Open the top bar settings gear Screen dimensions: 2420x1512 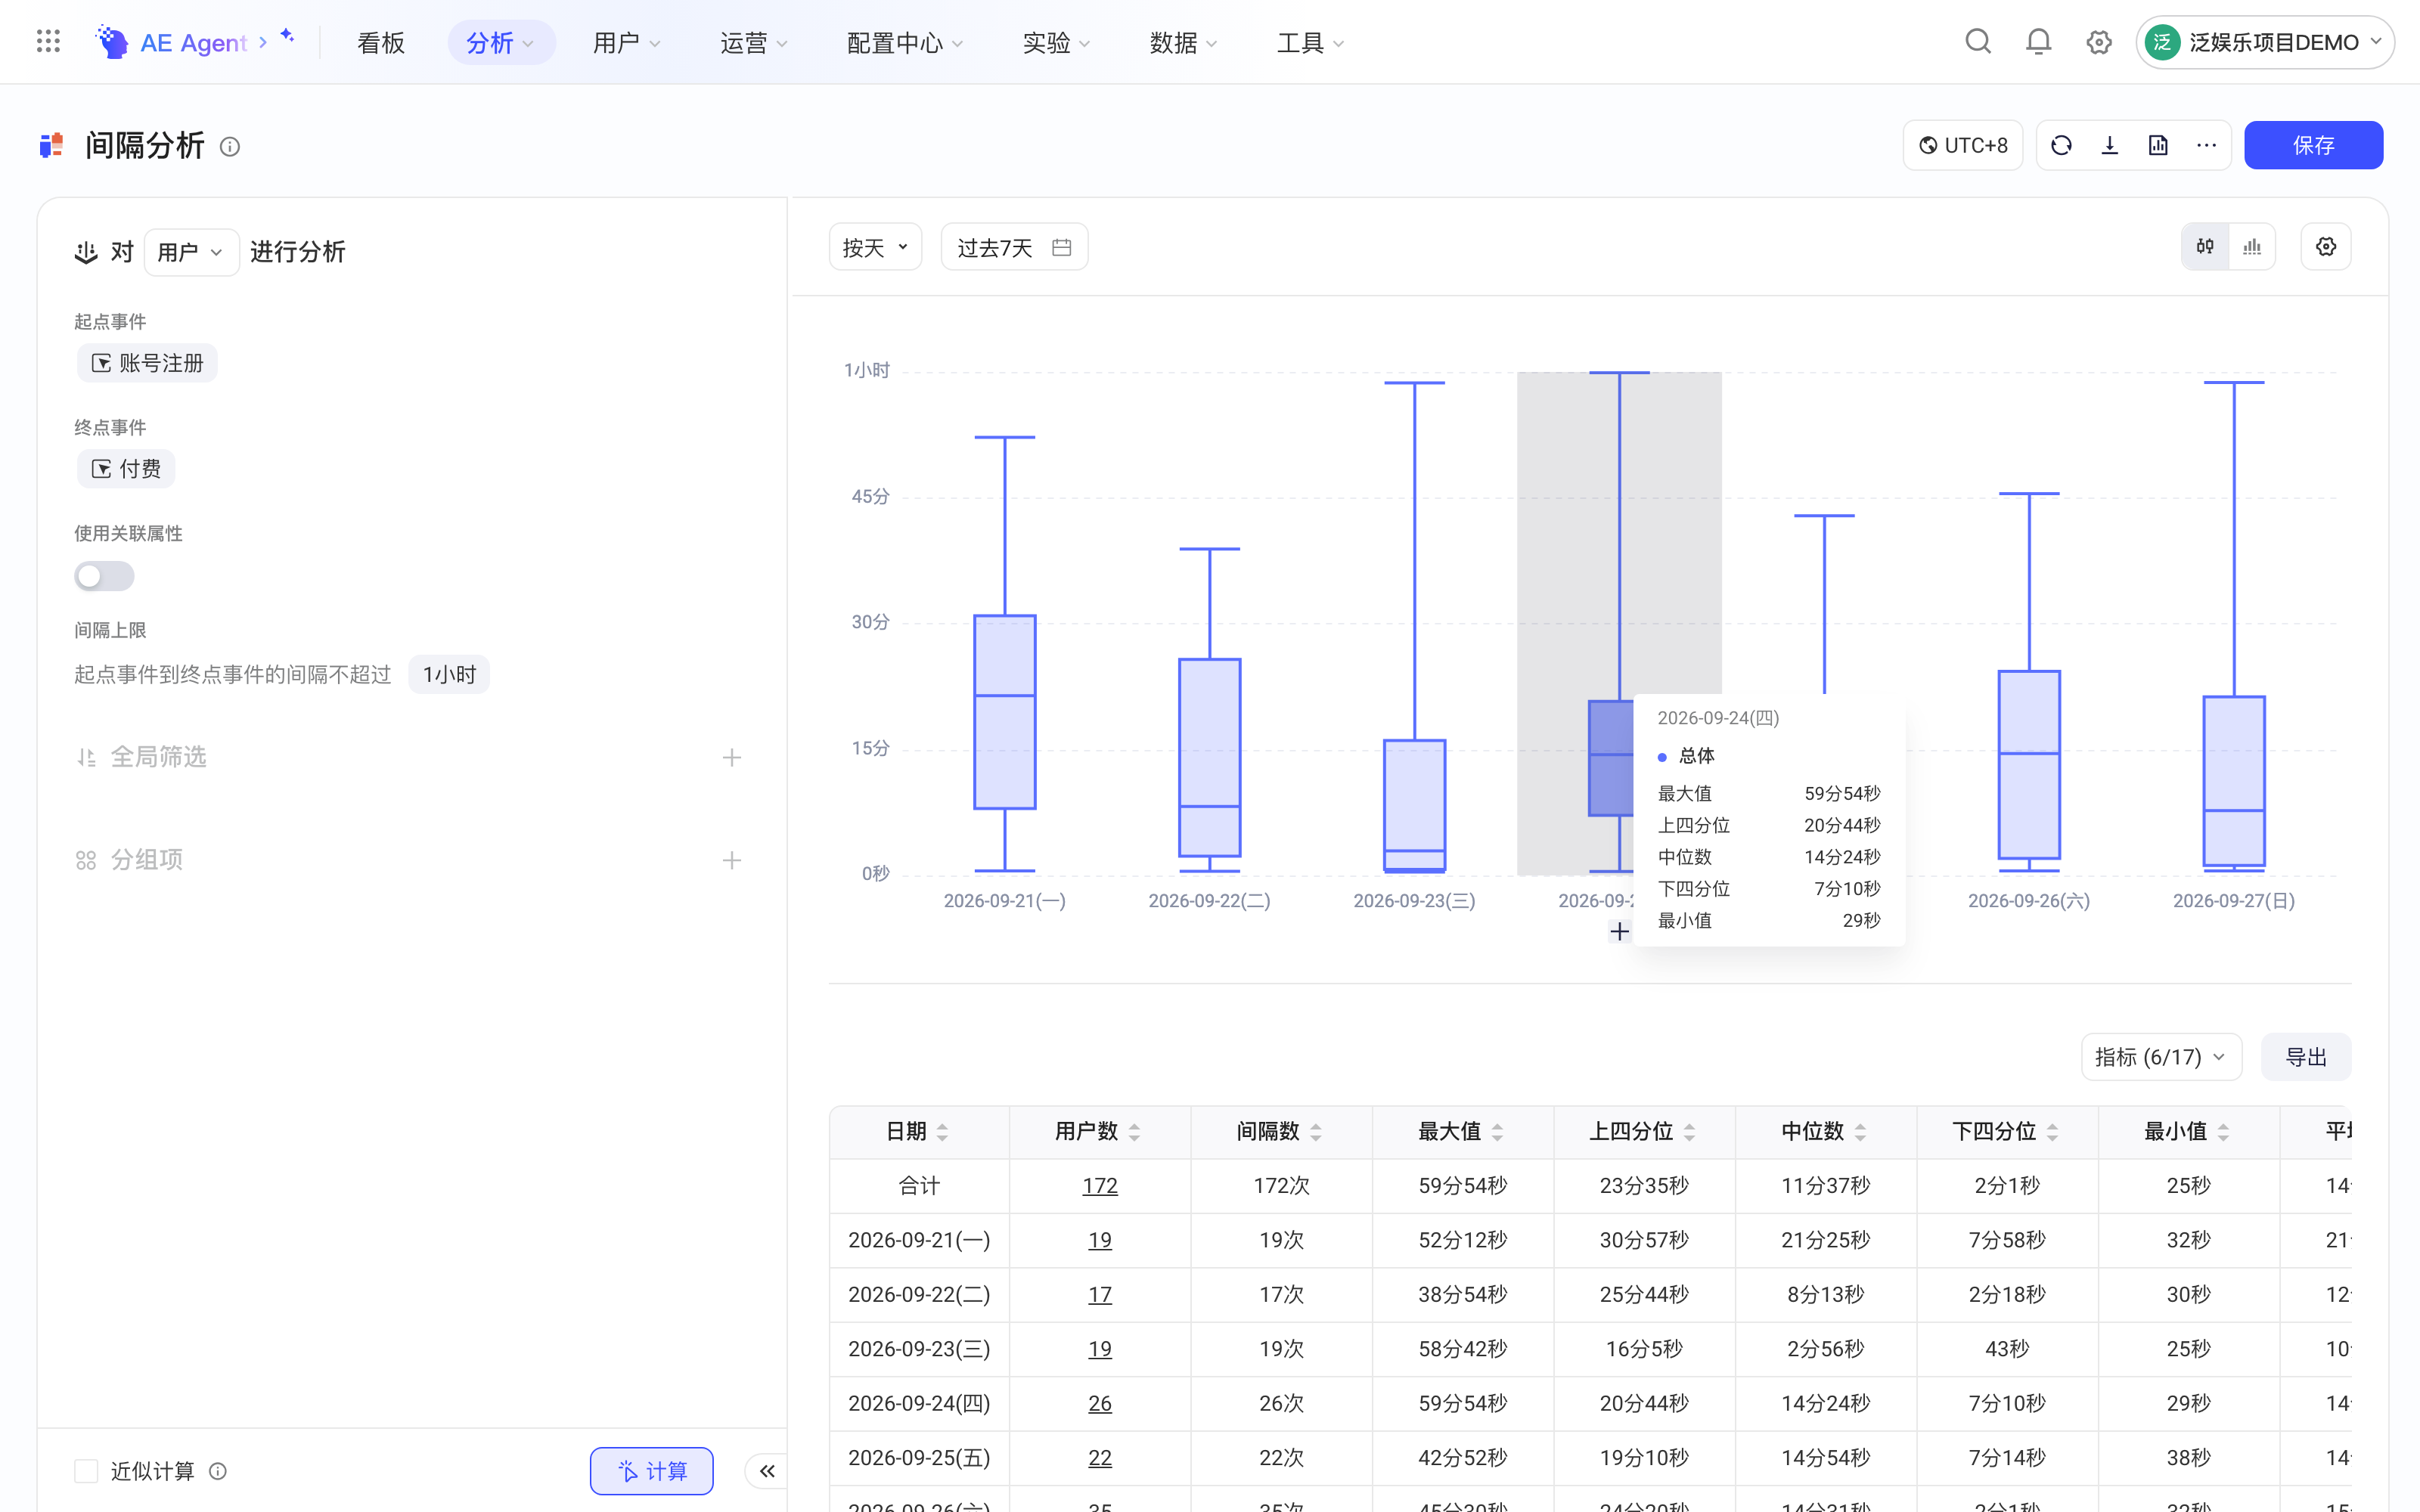click(x=2099, y=42)
